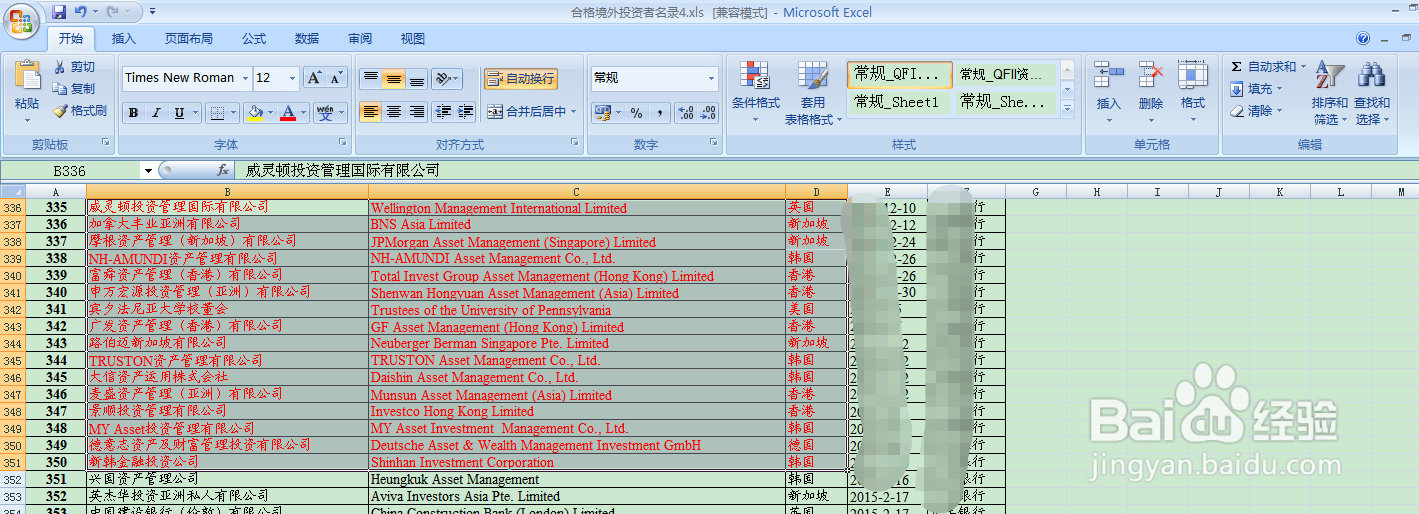
Task: Expand font color dropdown arrow
Action: (305, 113)
